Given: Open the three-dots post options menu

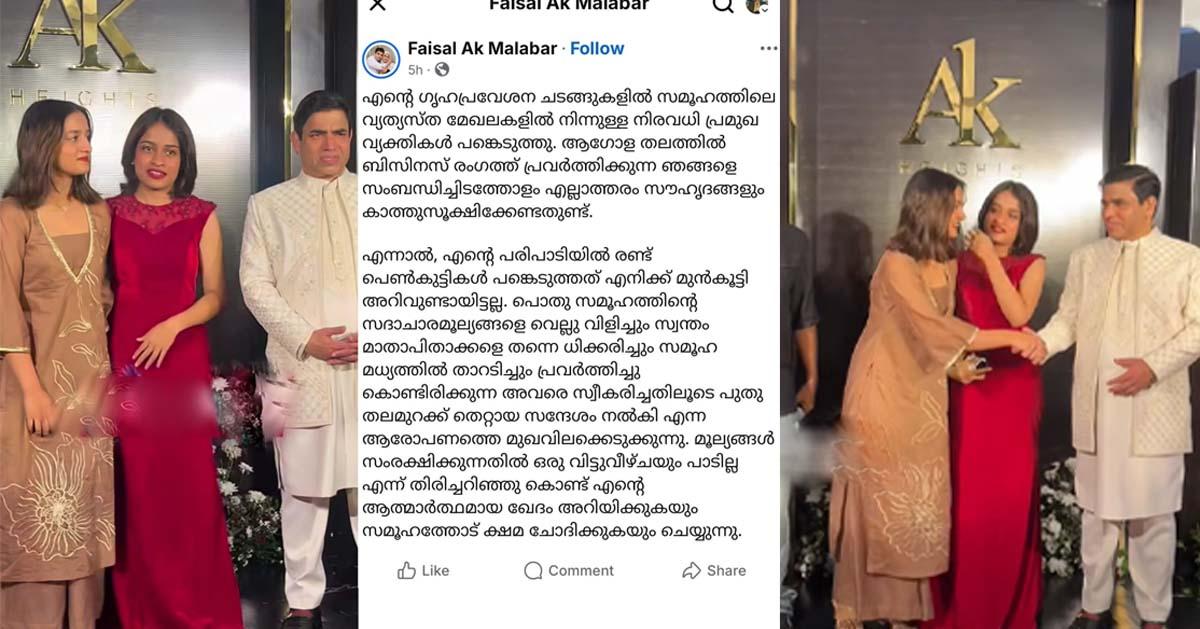Looking at the screenshot, I should click(x=768, y=49).
